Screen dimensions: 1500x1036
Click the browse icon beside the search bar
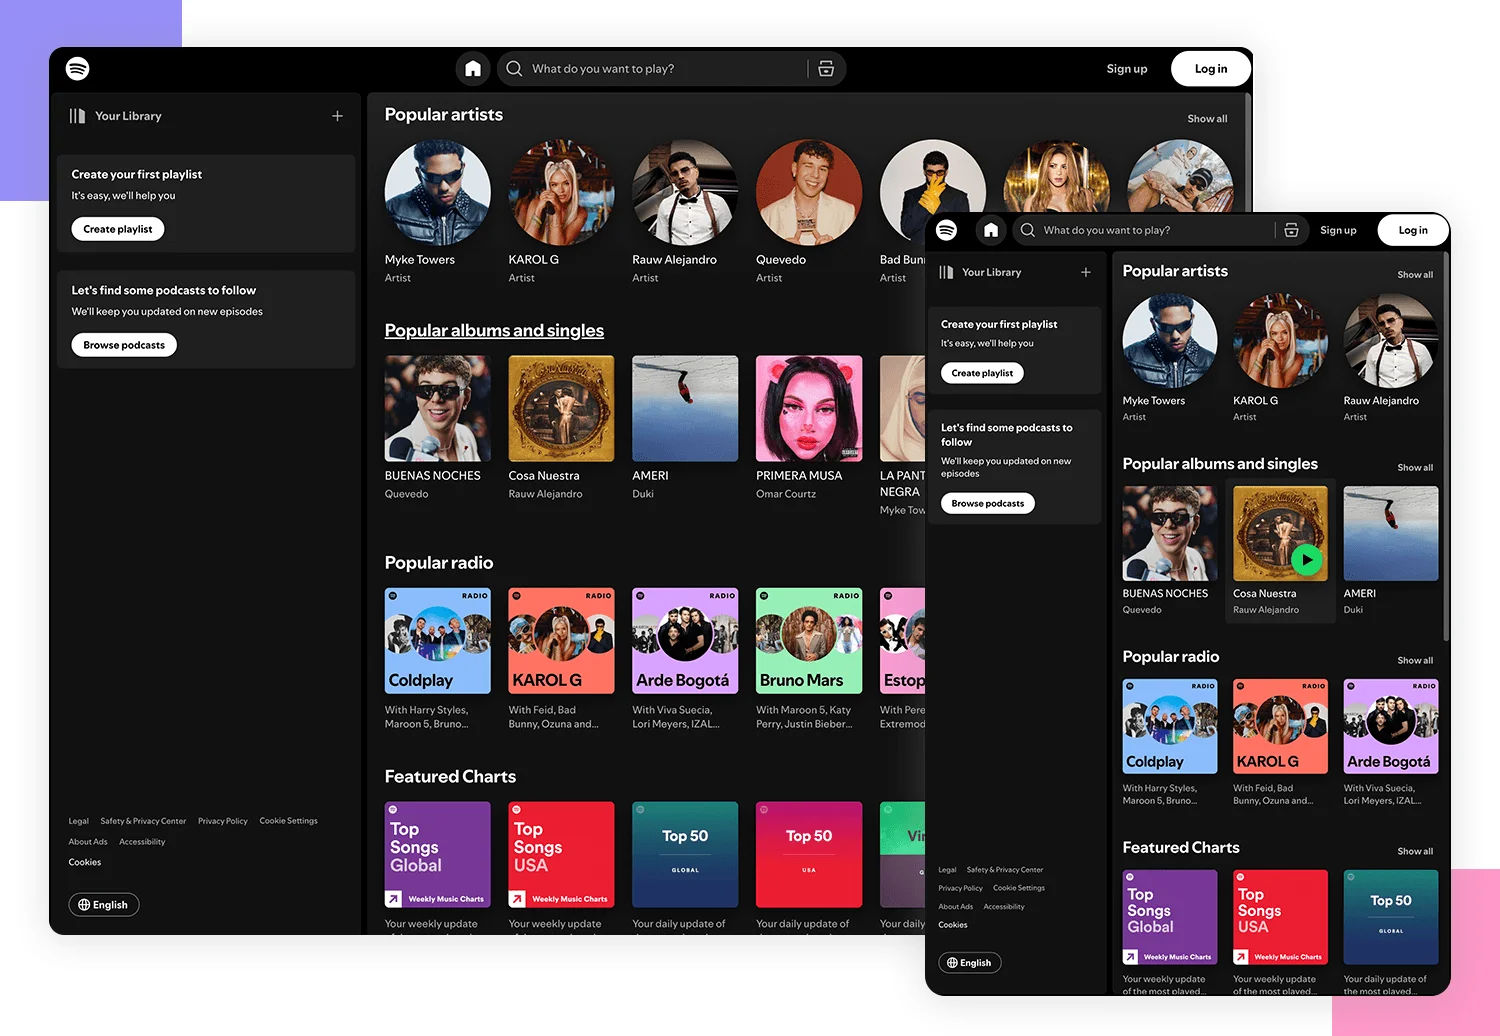pos(826,68)
